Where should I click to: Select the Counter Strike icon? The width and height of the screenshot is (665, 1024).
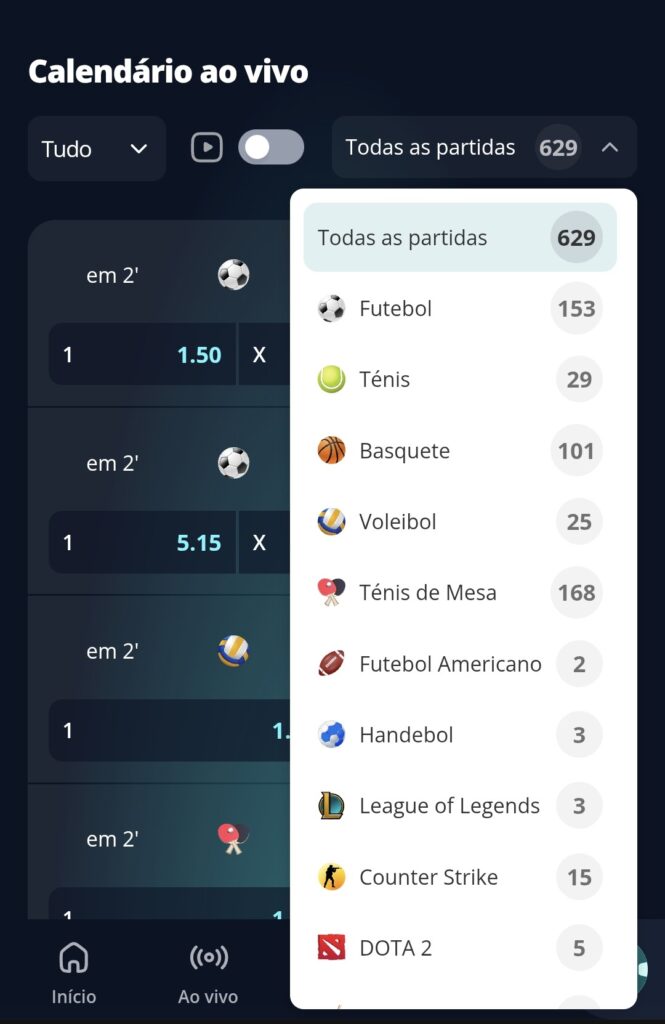pos(329,877)
